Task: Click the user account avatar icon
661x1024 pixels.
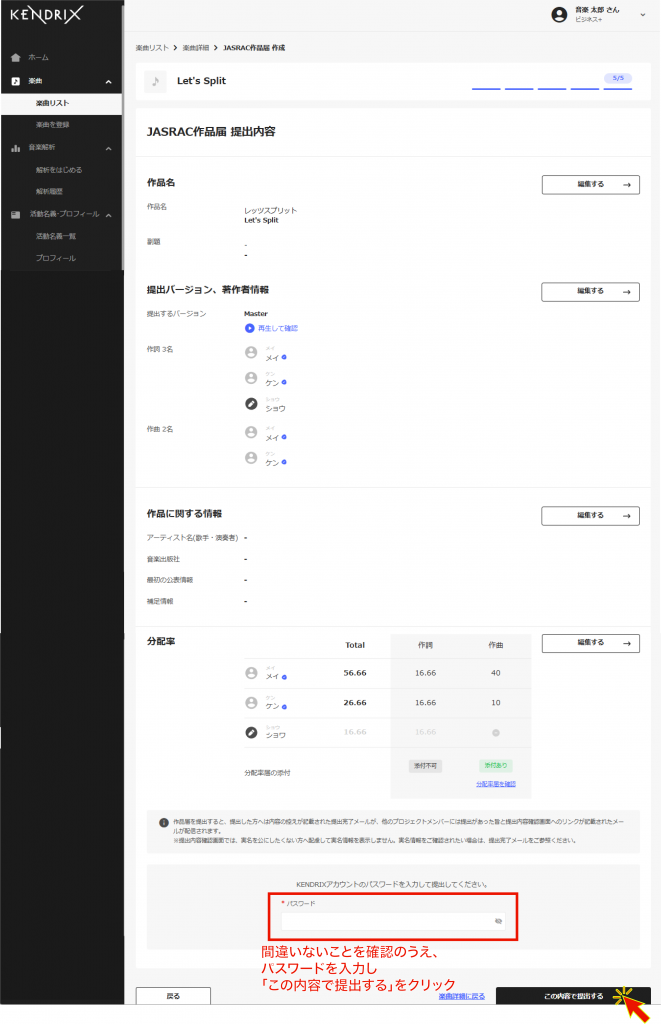Action: pos(559,14)
